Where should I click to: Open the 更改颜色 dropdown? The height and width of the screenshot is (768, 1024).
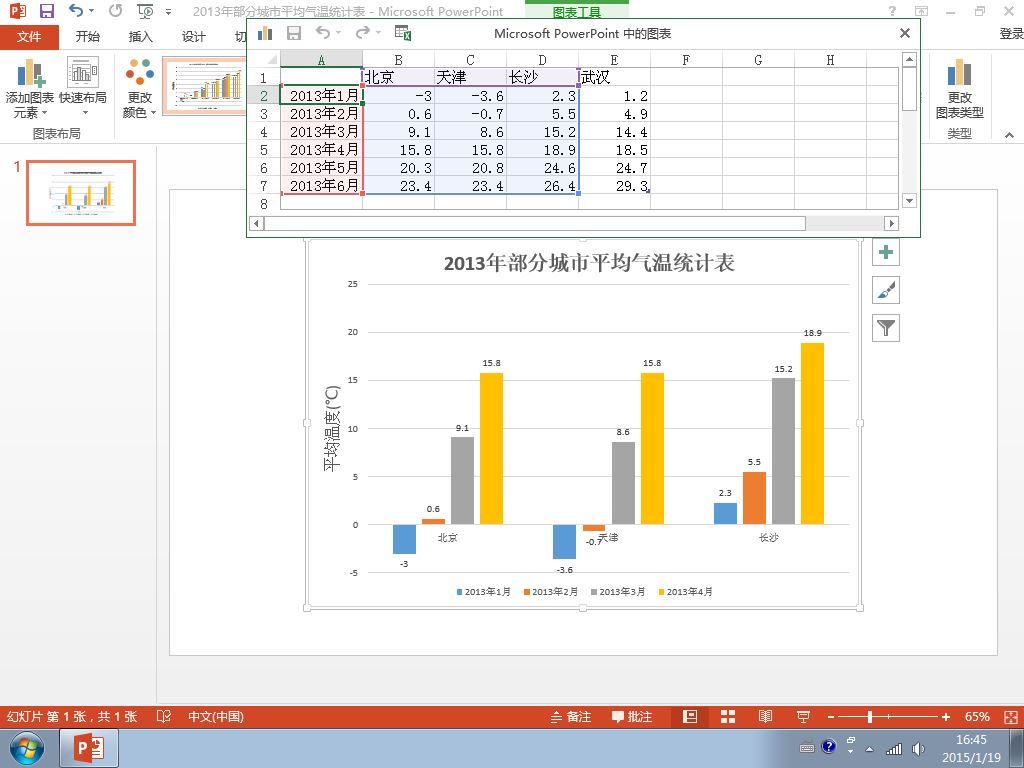(x=140, y=89)
